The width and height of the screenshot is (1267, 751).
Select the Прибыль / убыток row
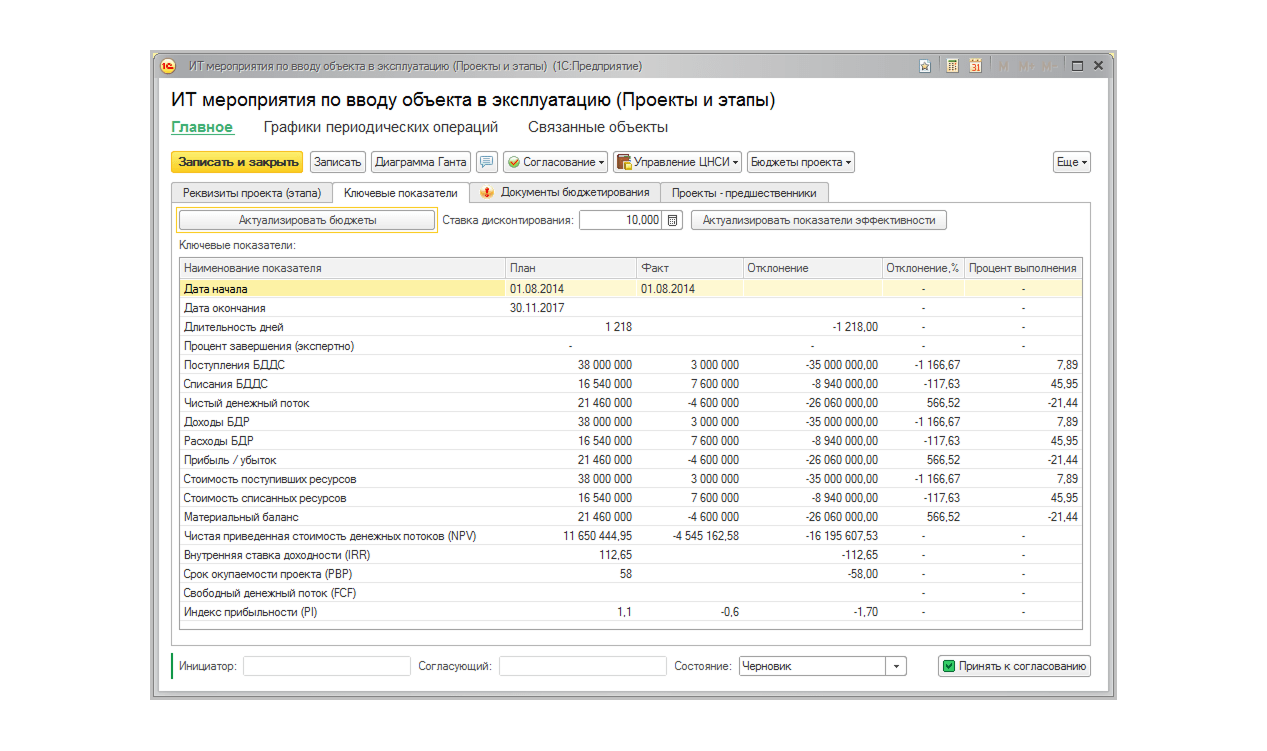click(x=631, y=460)
